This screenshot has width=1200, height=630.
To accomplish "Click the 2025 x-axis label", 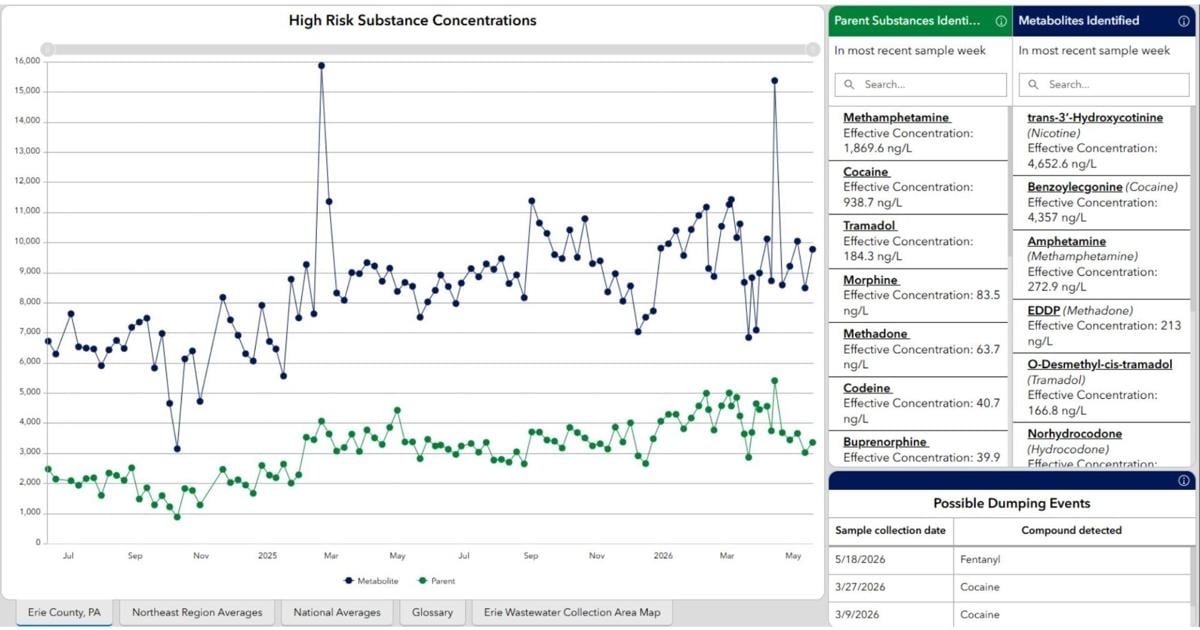I will (x=267, y=555).
